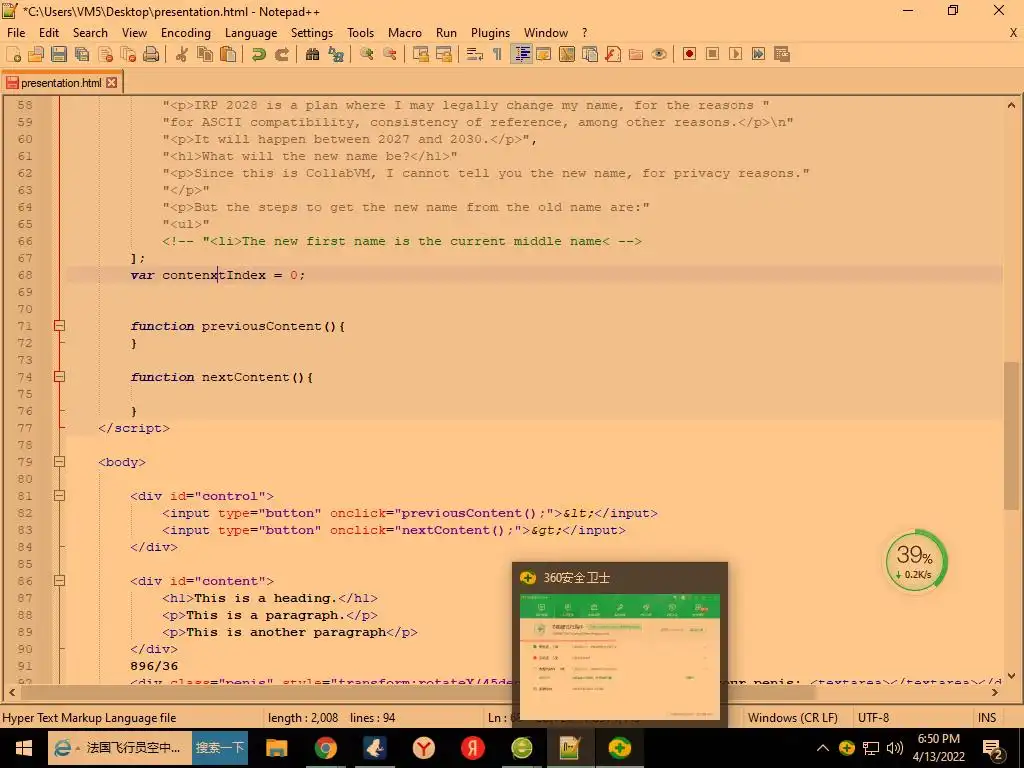Paste from clipboard toolbar icon

[x=228, y=54]
